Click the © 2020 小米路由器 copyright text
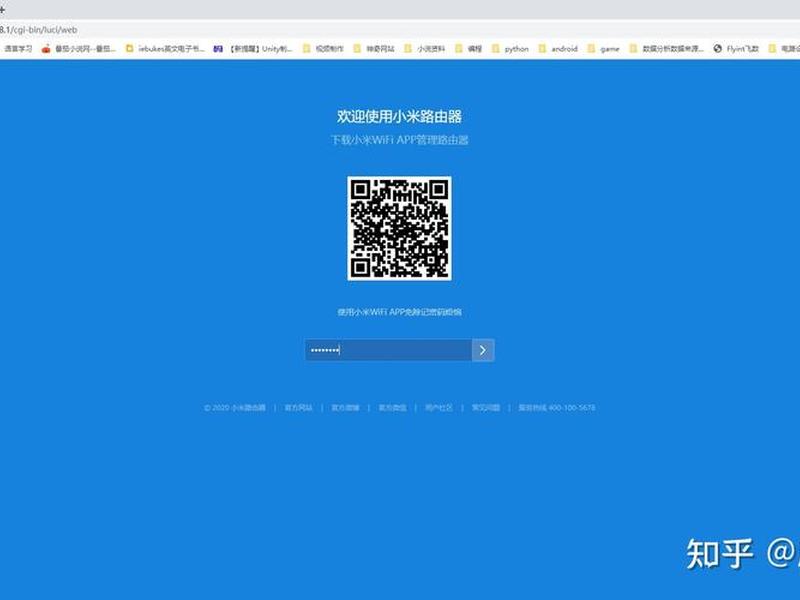 tap(235, 408)
